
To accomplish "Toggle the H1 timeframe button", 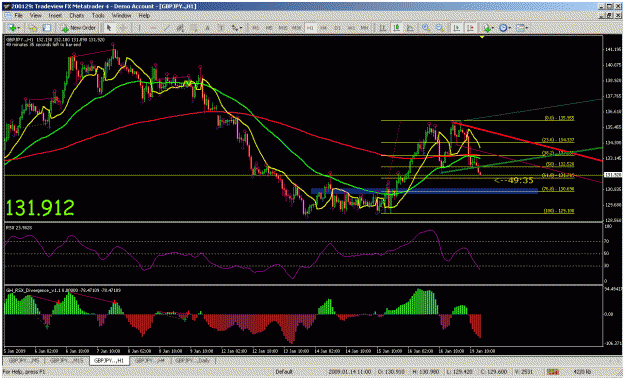I will coord(310,28).
